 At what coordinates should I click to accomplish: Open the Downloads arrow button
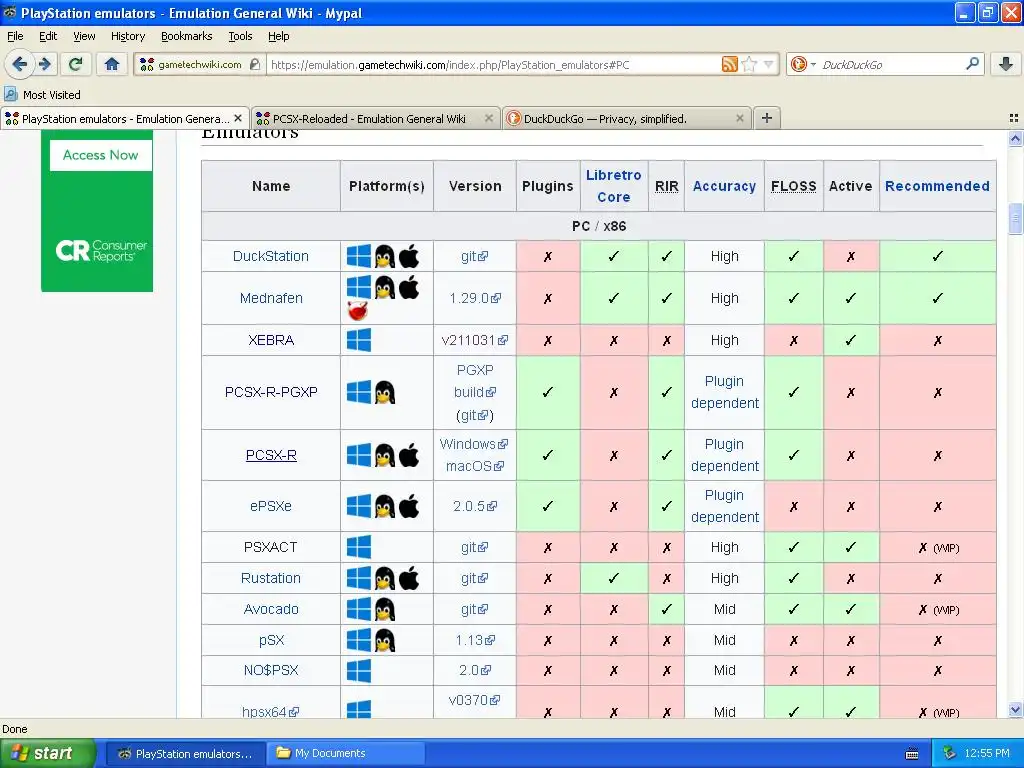[1006, 64]
